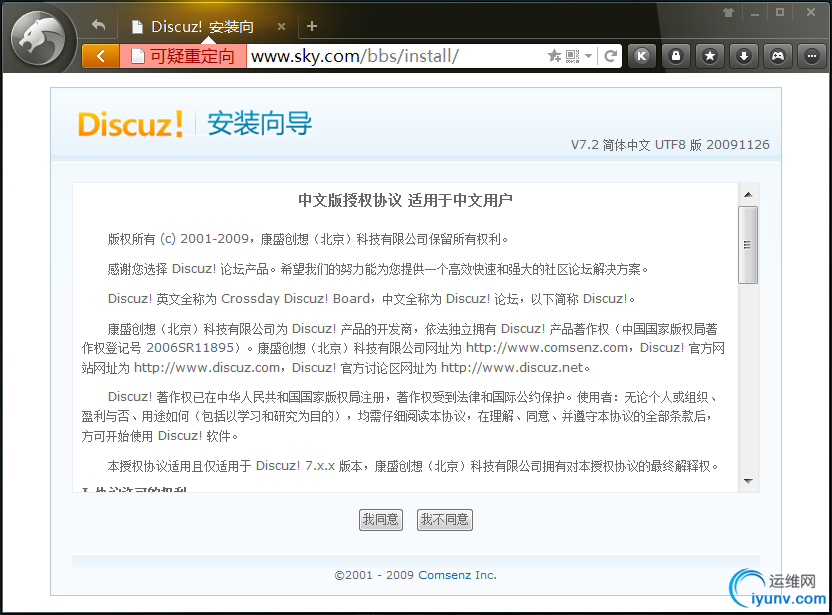Maximize the browser window
This screenshot has height=615, width=832.
(780, 12)
